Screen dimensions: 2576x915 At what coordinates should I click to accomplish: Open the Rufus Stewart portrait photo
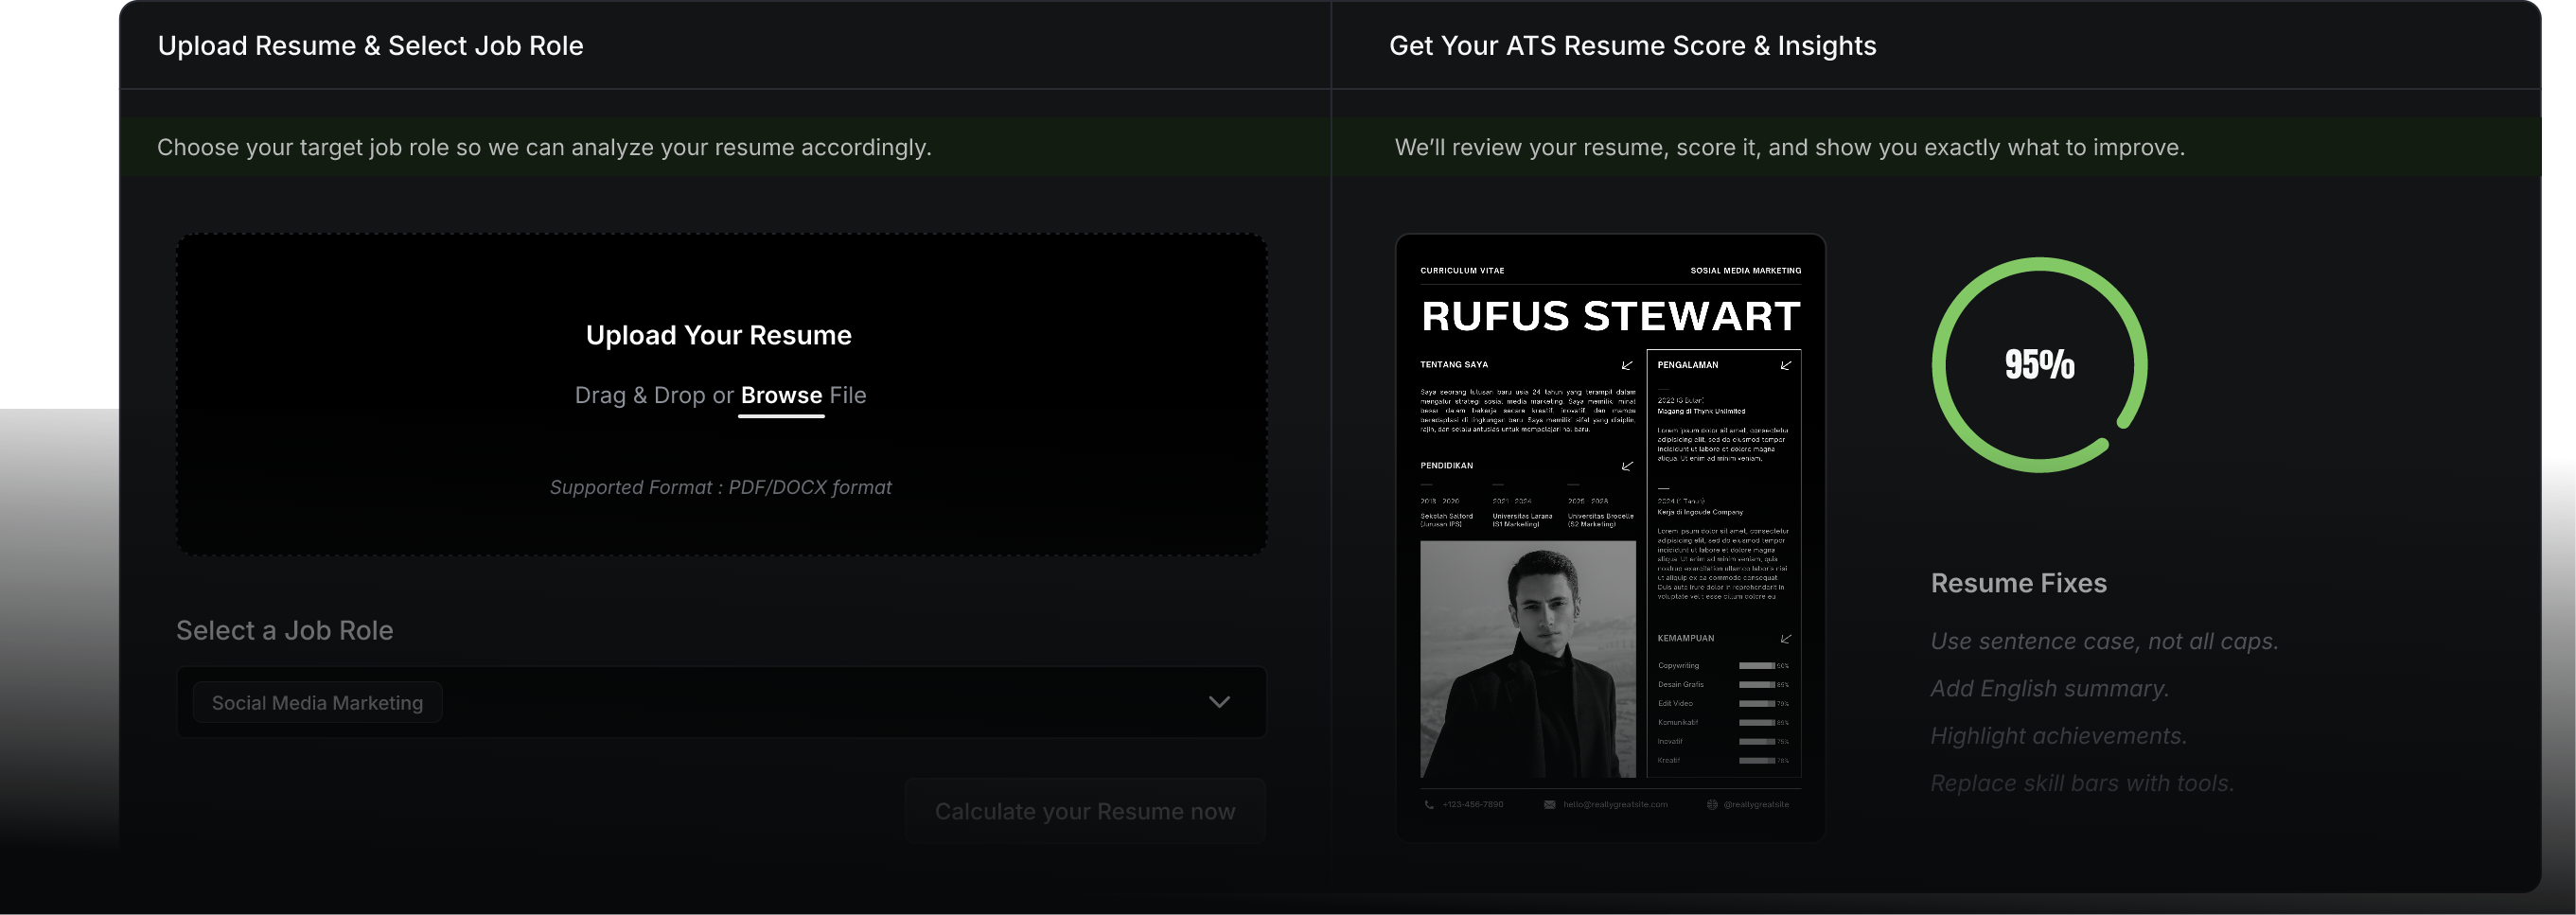coord(1528,659)
